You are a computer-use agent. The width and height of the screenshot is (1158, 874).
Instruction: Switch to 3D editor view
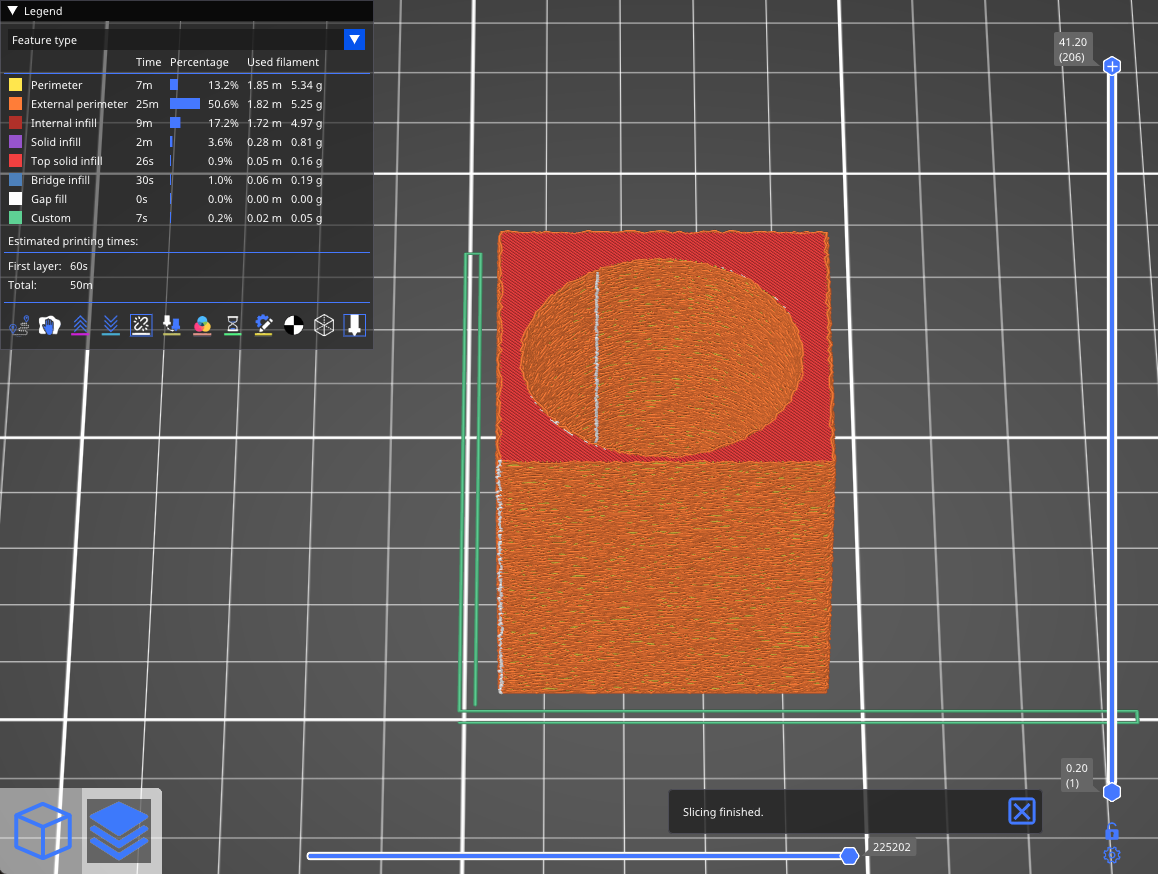(42, 830)
